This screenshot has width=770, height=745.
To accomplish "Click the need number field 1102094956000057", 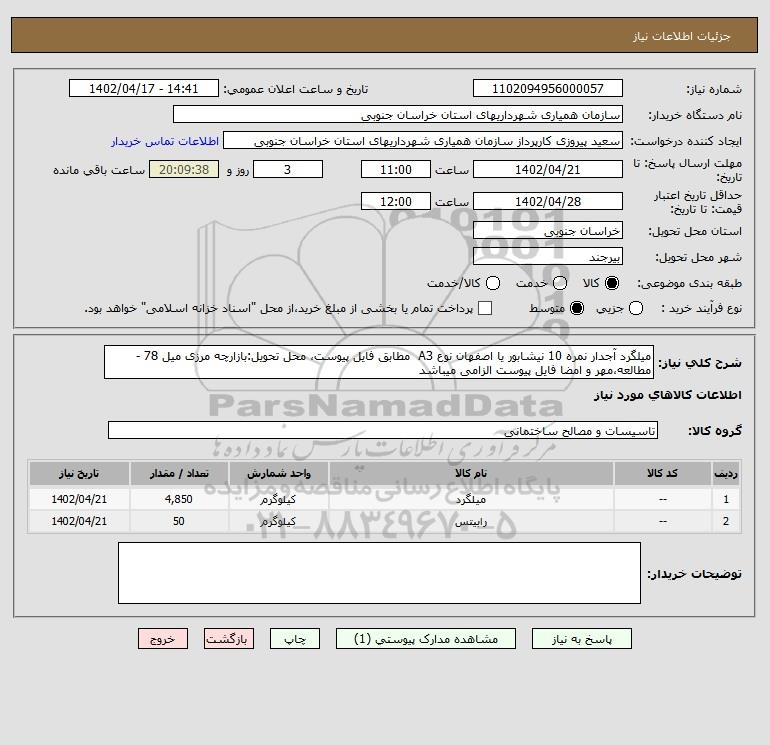I will [548, 88].
